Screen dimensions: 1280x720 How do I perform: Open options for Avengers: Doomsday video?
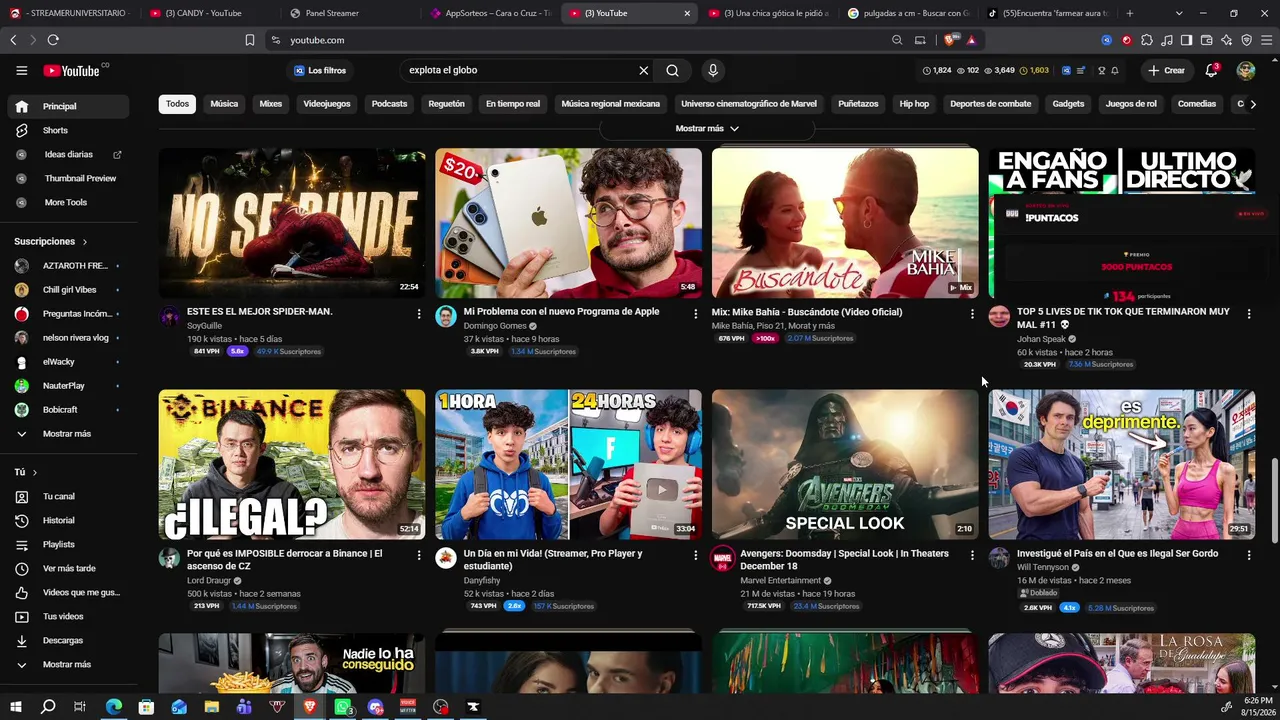click(972, 556)
